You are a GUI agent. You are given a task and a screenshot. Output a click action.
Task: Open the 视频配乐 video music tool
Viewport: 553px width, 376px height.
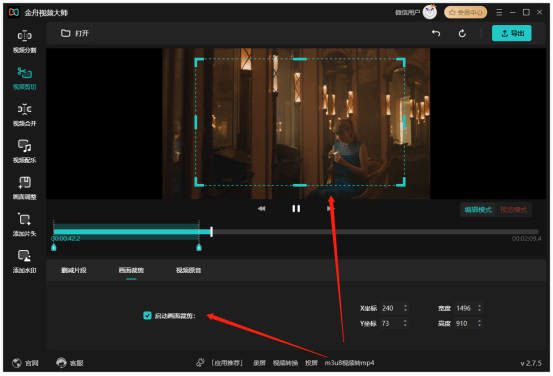point(24,151)
